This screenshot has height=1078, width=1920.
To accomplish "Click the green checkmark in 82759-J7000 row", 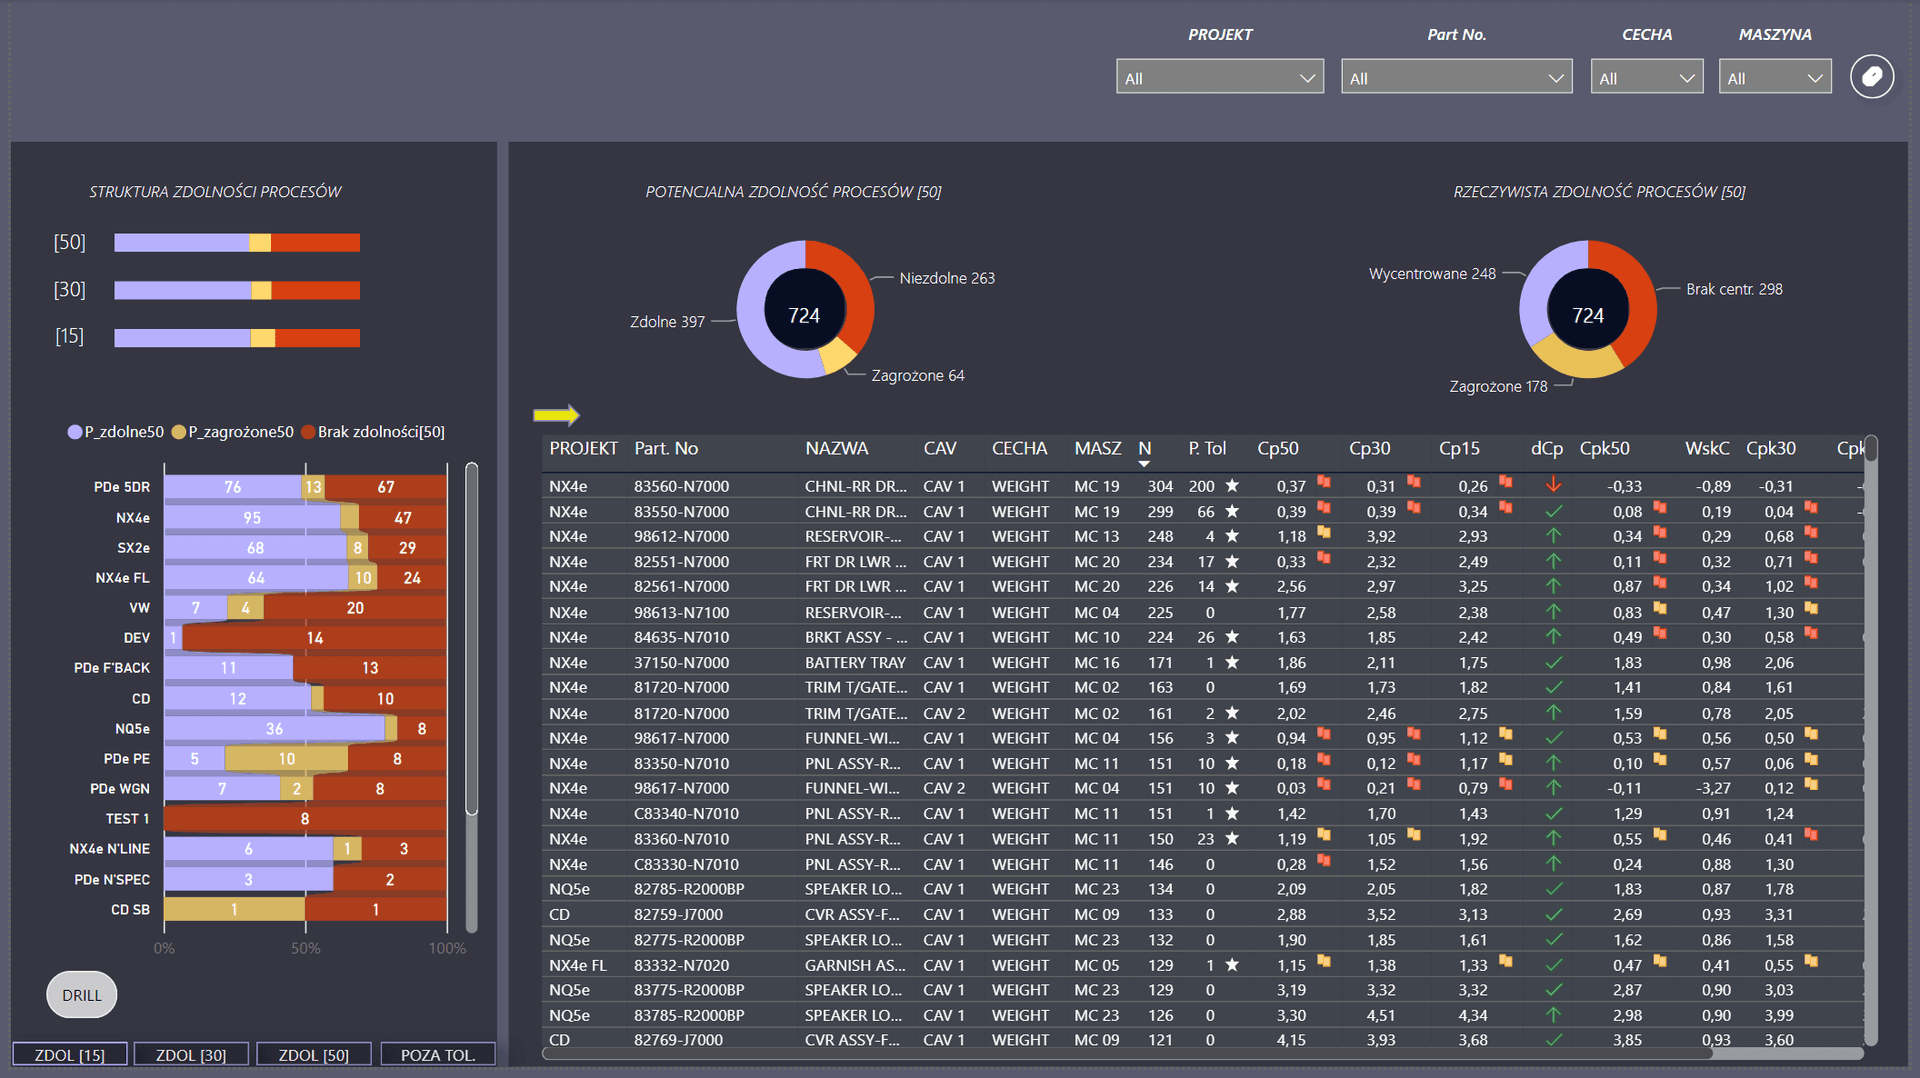I will 1553,914.
